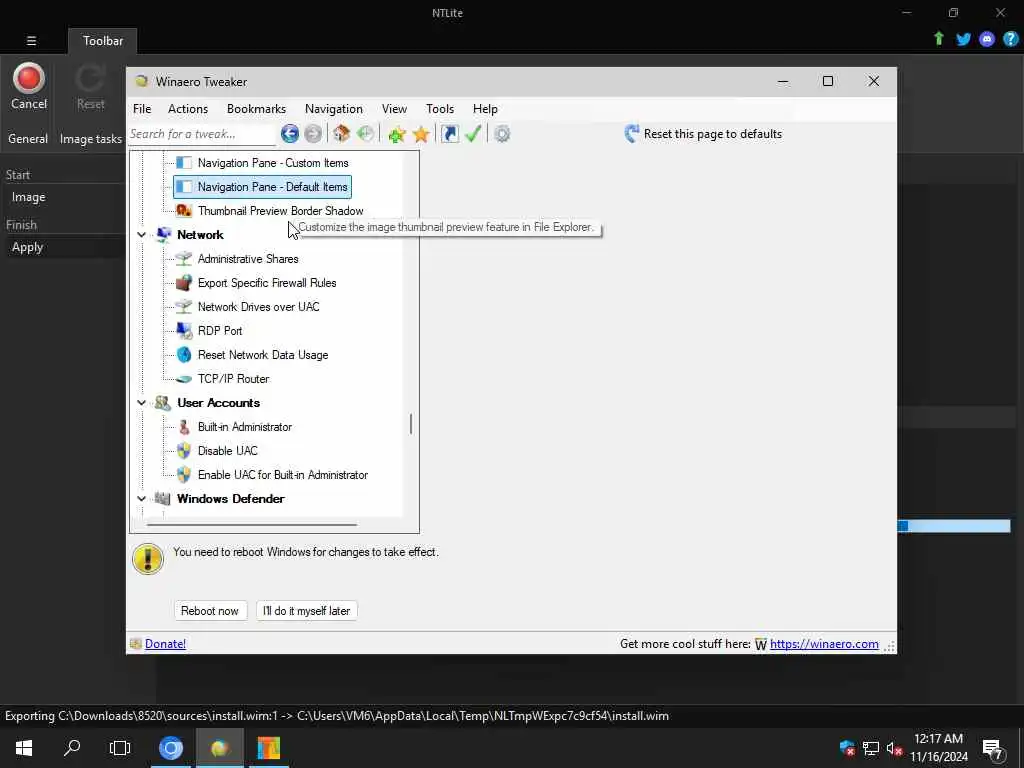Click the create shortcut arrow icon
Viewport: 1024px width, 768px height.
point(450,134)
